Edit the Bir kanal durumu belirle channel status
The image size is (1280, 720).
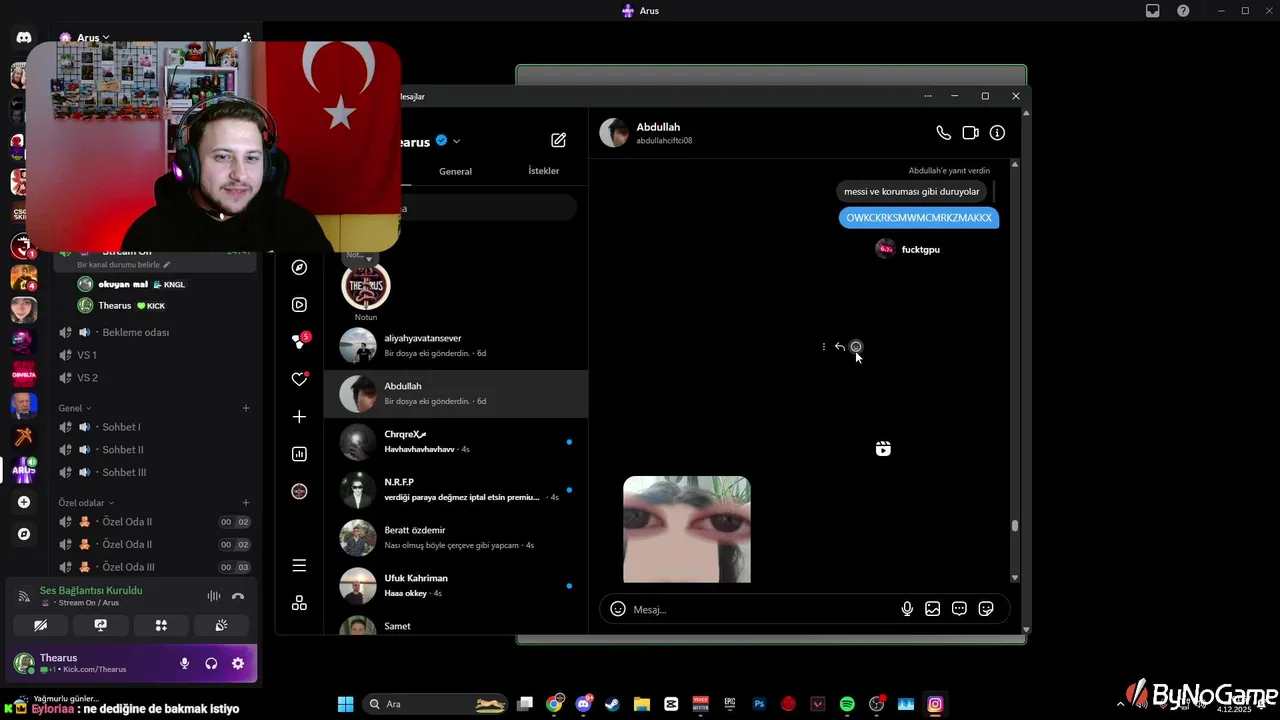pyautogui.click(x=124, y=265)
